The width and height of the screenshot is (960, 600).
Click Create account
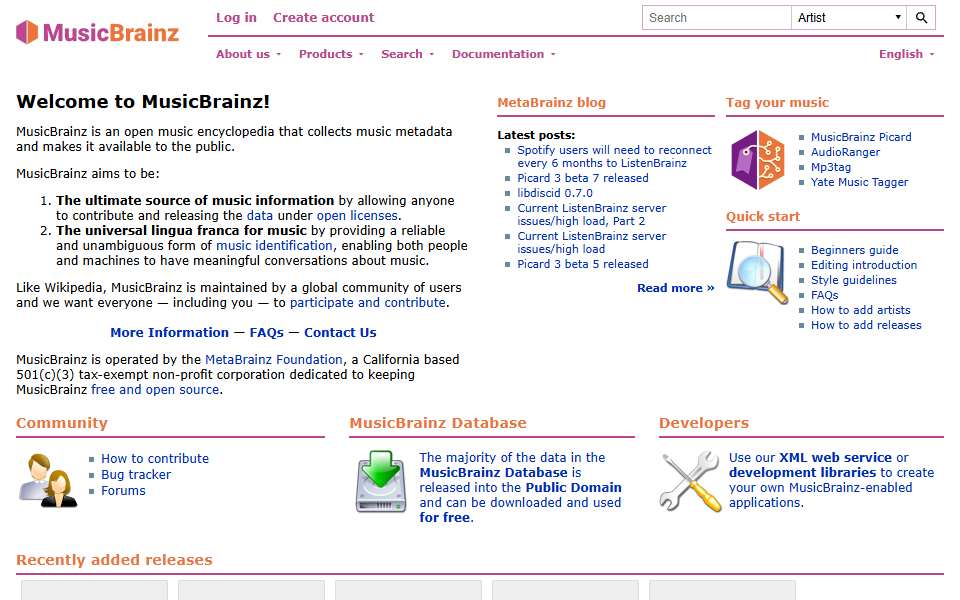coord(323,18)
